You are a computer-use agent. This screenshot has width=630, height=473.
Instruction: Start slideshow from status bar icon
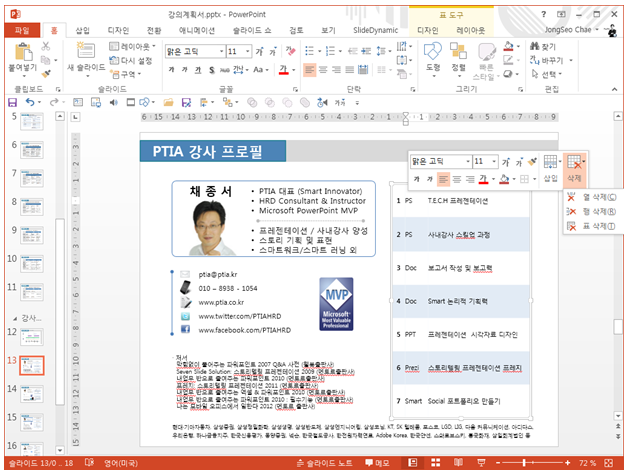tap(481, 463)
